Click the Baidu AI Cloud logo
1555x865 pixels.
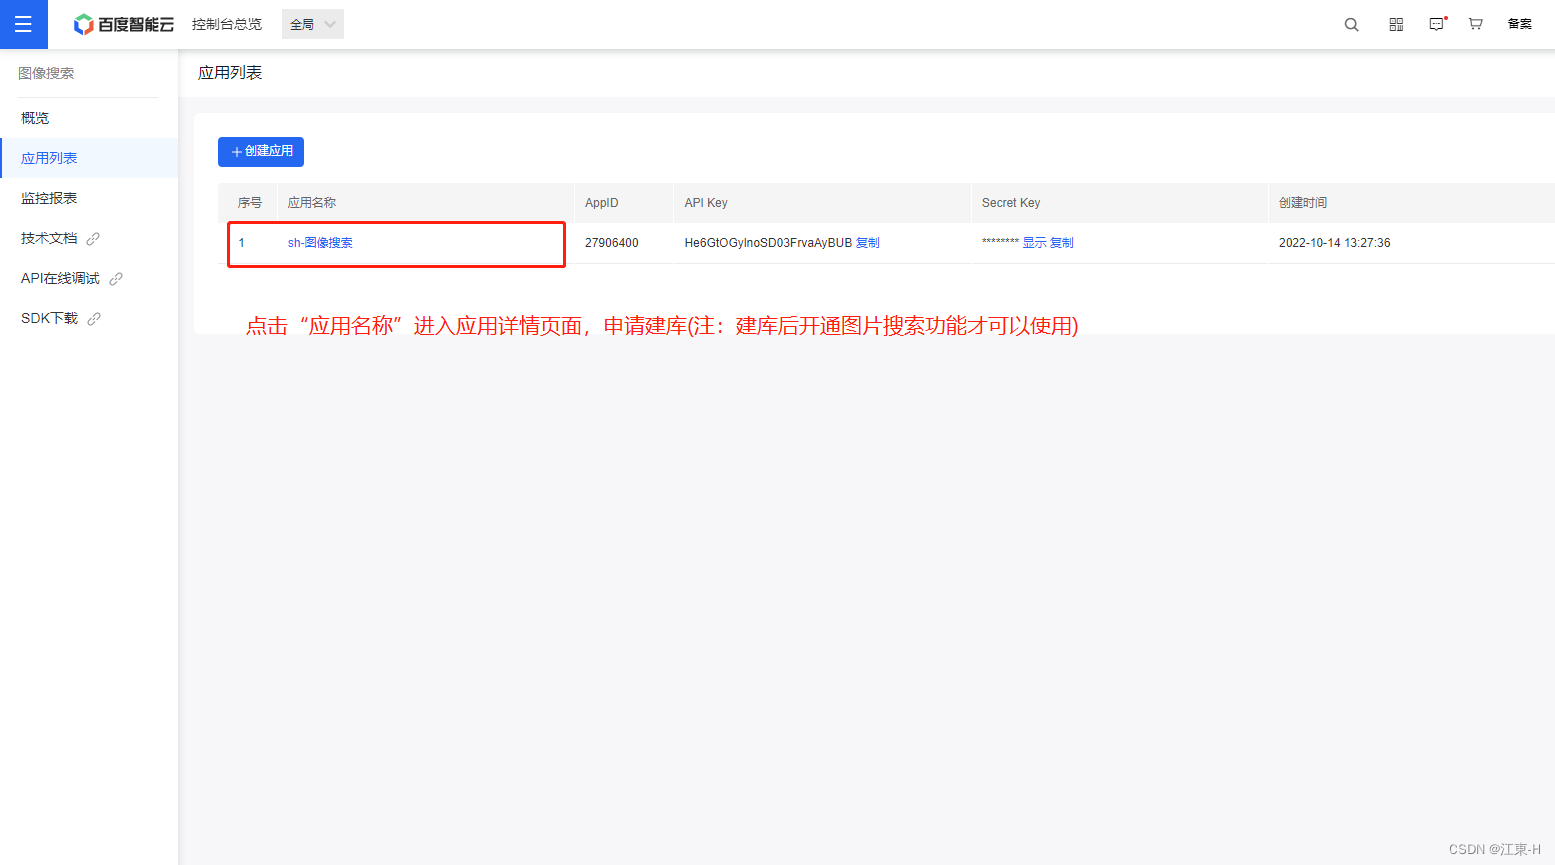(x=124, y=24)
